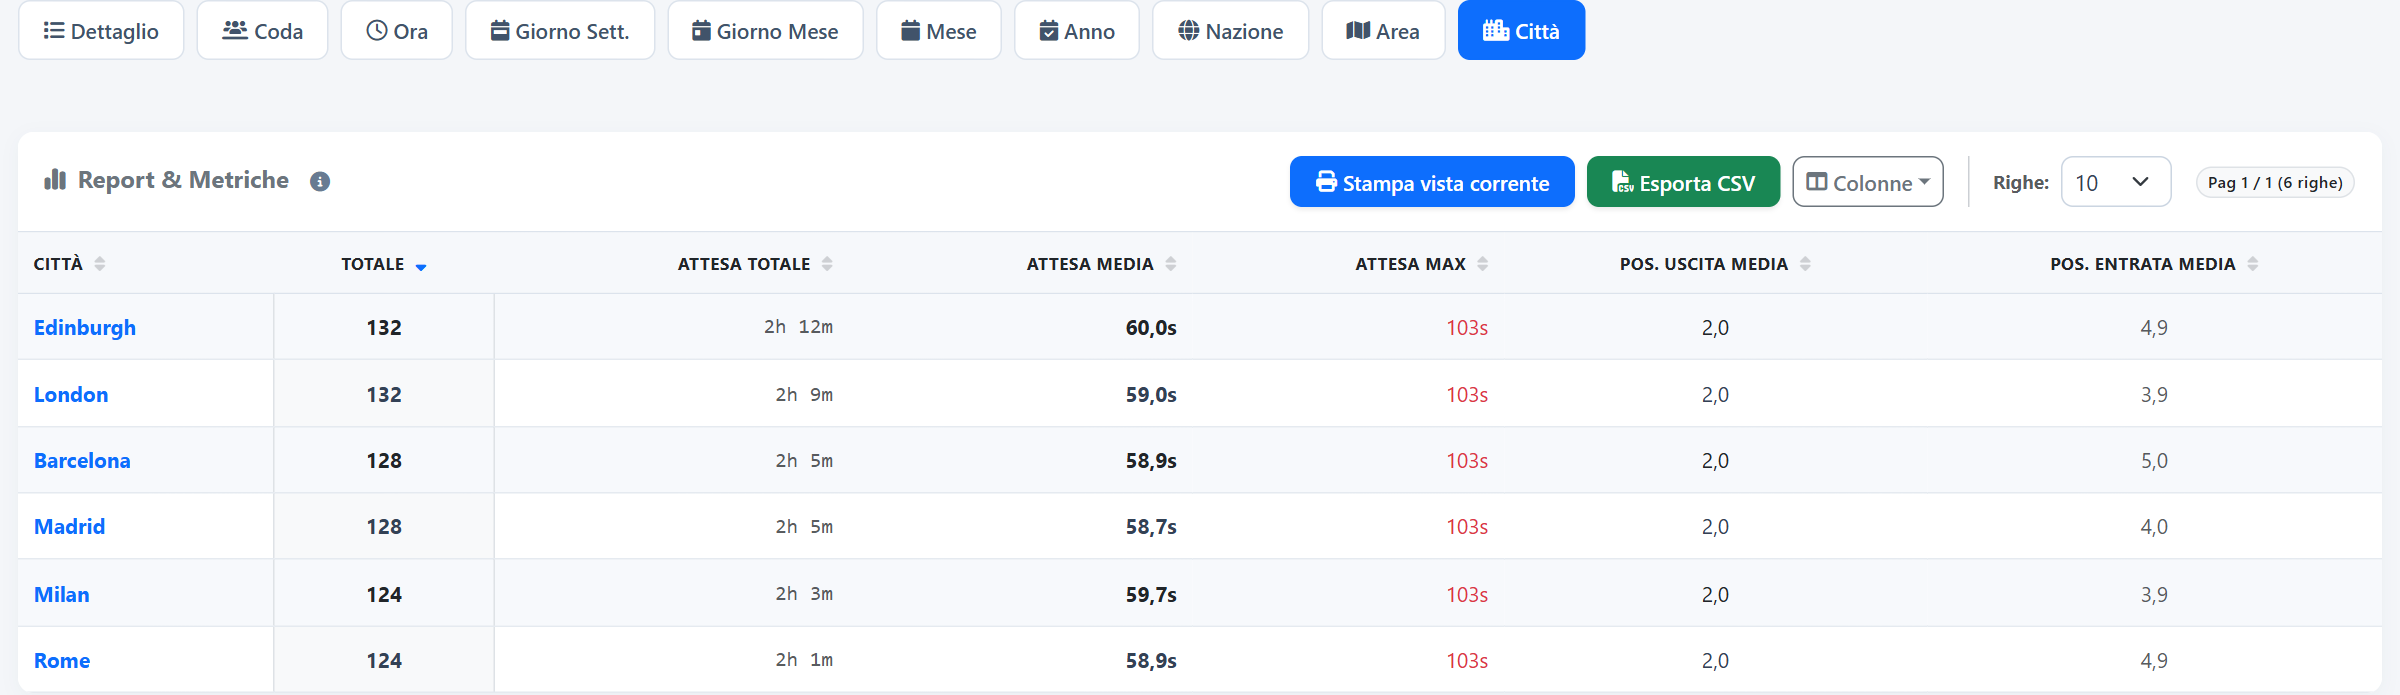Click the Pos. Entrata Media sort arrows
The height and width of the screenshot is (695, 2400).
coord(2253,264)
